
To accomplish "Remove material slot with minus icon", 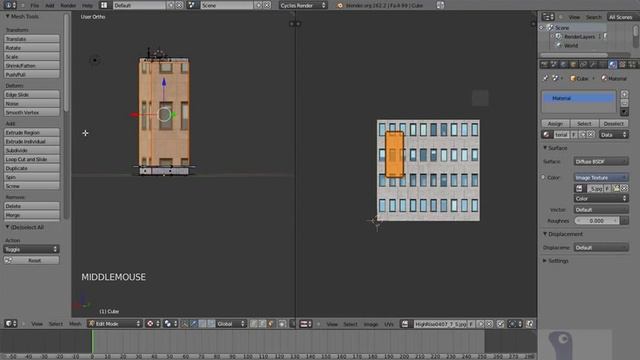I will coord(624,103).
